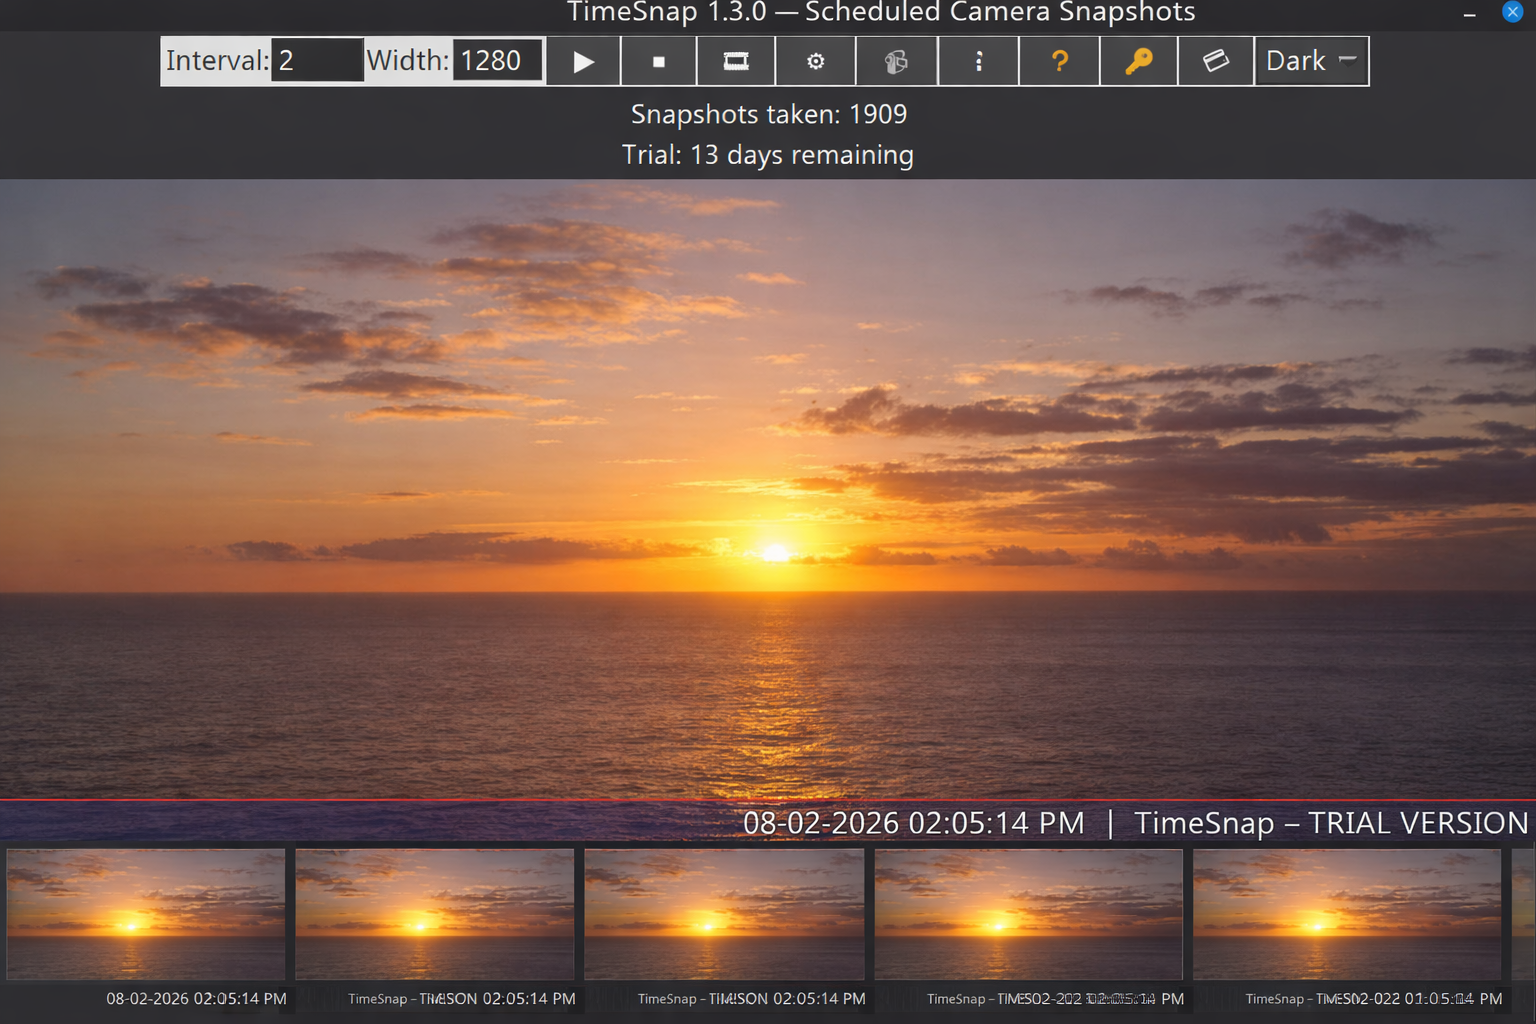Click the camera icon in the toolbar
Screen dimensions: 1536x1024
point(897,61)
